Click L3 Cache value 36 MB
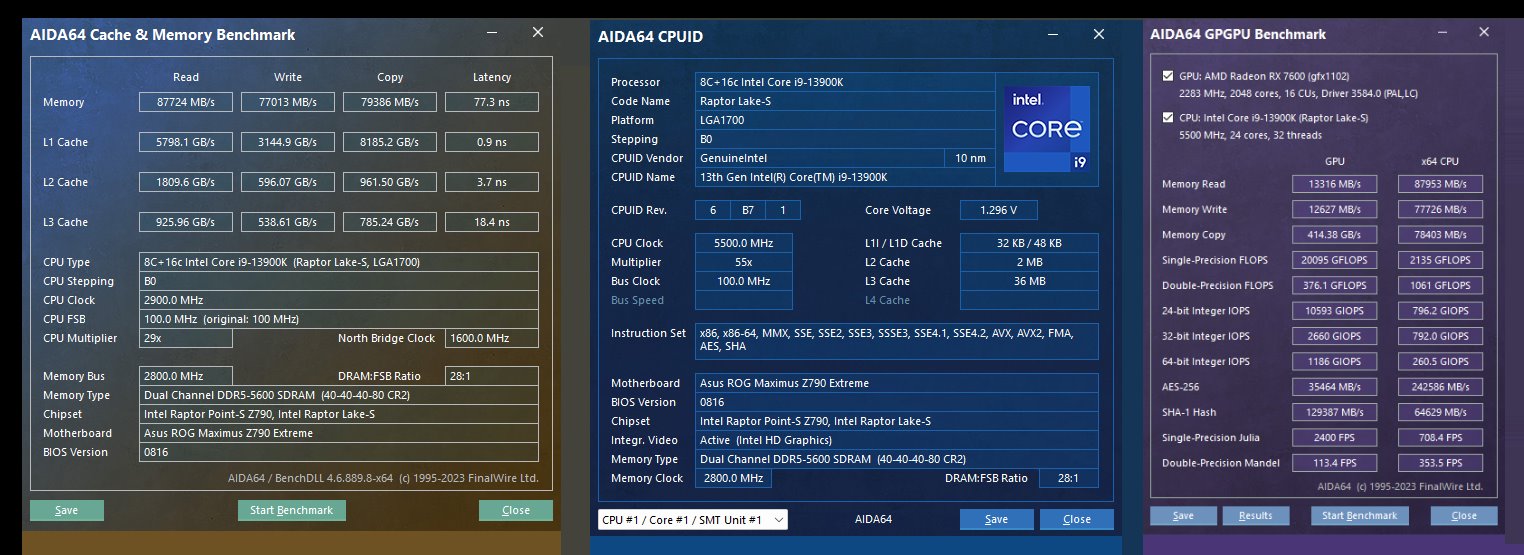The height and width of the screenshot is (555, 1524). [x=1030, y=281]
